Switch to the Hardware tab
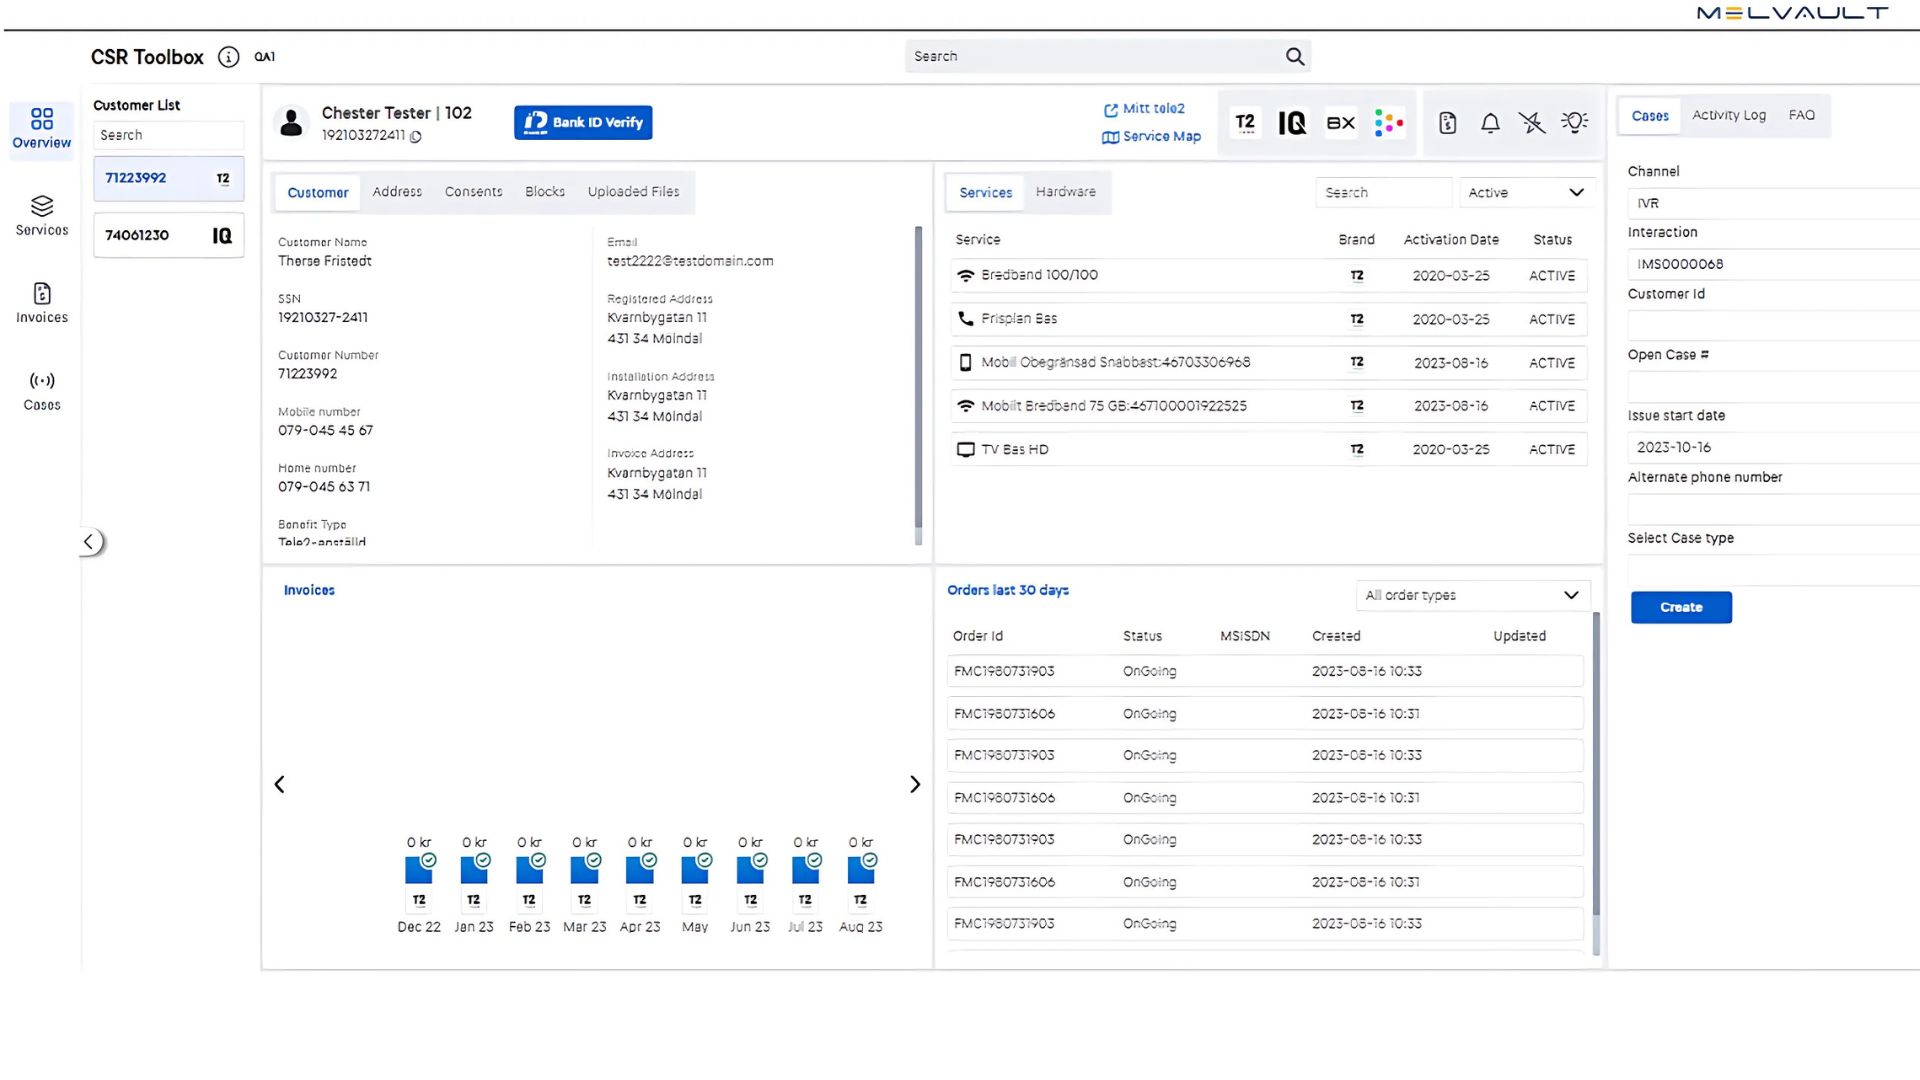 (x=1065, y=192)
